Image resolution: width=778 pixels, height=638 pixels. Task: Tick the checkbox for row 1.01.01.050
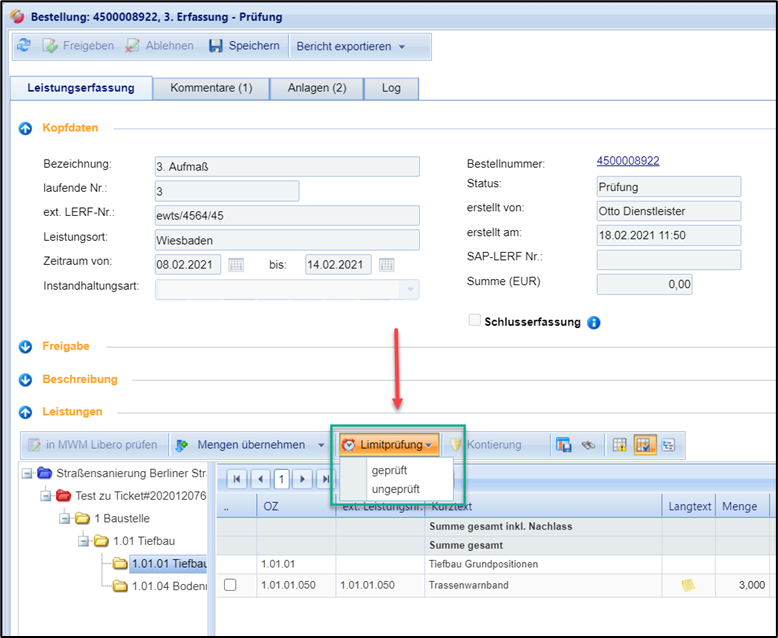(230, 585)
